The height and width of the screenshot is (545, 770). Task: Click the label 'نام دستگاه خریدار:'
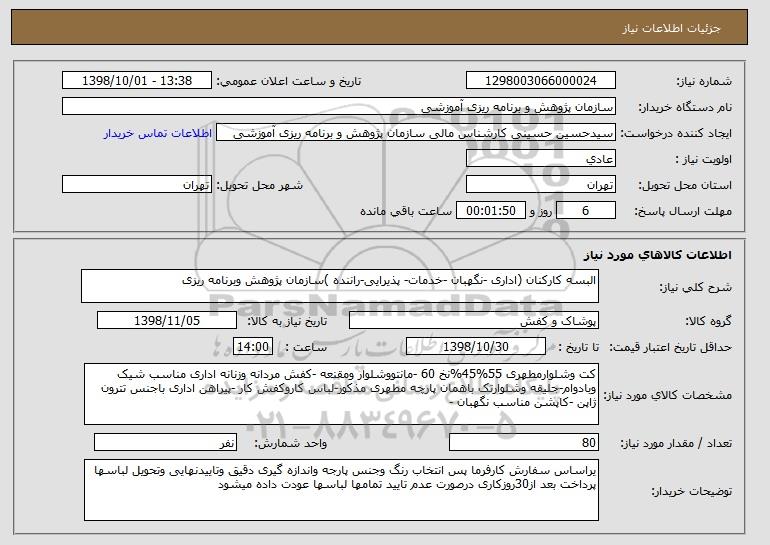tap(685, 107)
